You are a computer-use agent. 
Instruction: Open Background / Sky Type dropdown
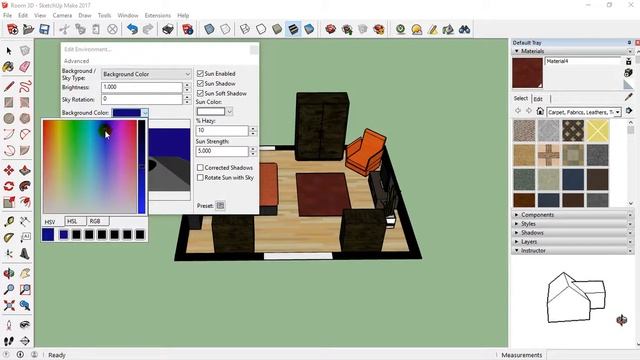click(x=146, y=74)
